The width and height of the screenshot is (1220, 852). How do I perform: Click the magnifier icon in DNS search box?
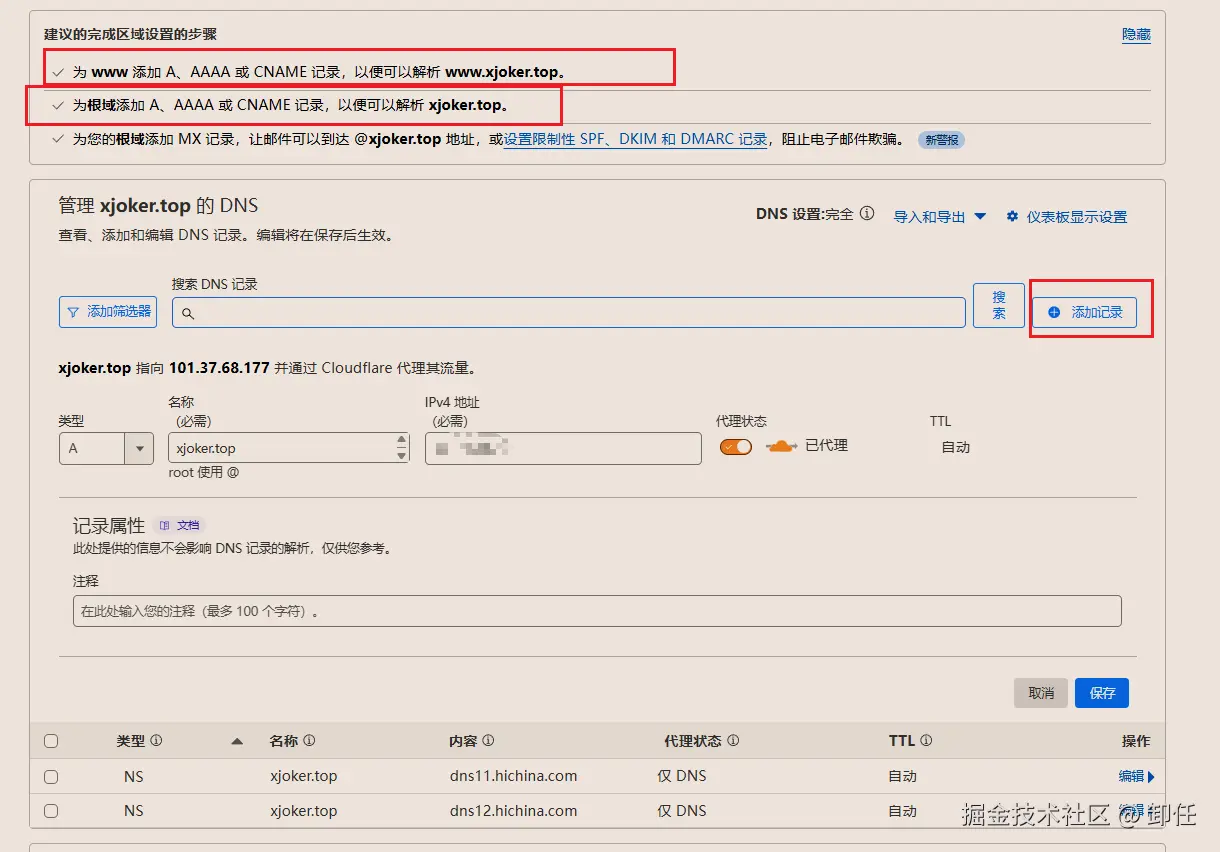click(188, 313)
